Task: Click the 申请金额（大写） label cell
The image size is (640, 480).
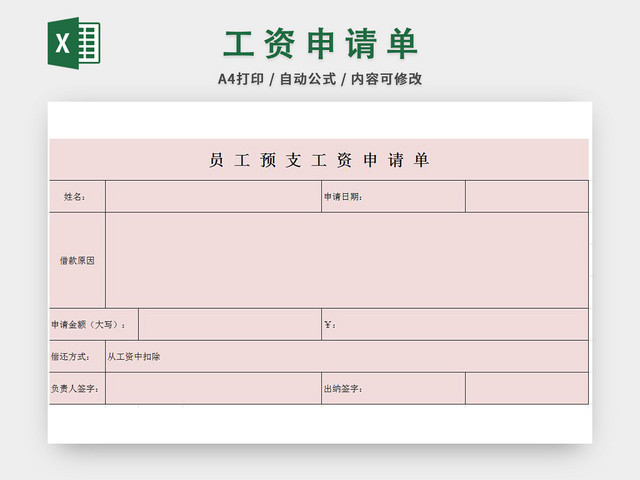Action: [94, 324]
